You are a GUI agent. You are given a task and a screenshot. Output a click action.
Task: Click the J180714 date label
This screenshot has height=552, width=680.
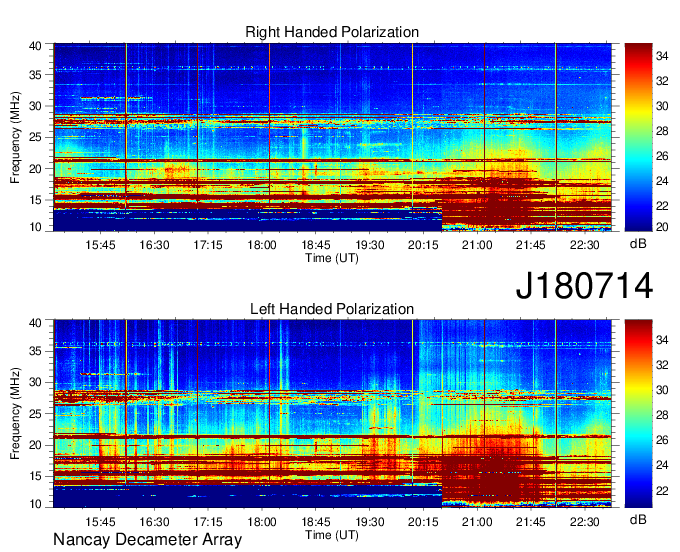coord(584,286)
